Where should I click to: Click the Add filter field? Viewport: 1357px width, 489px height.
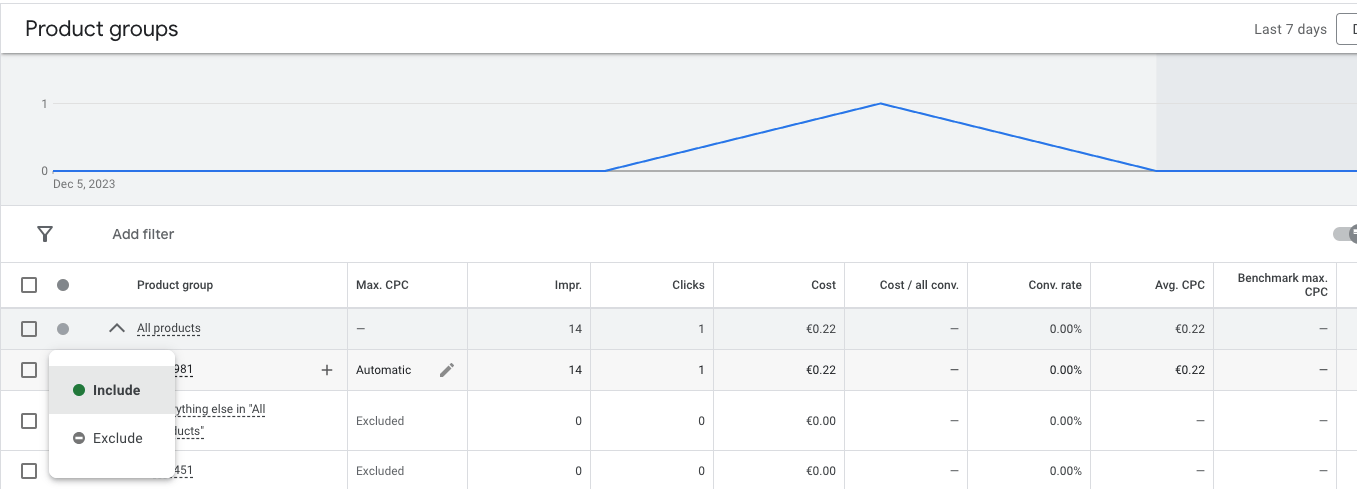pos(143,234)
